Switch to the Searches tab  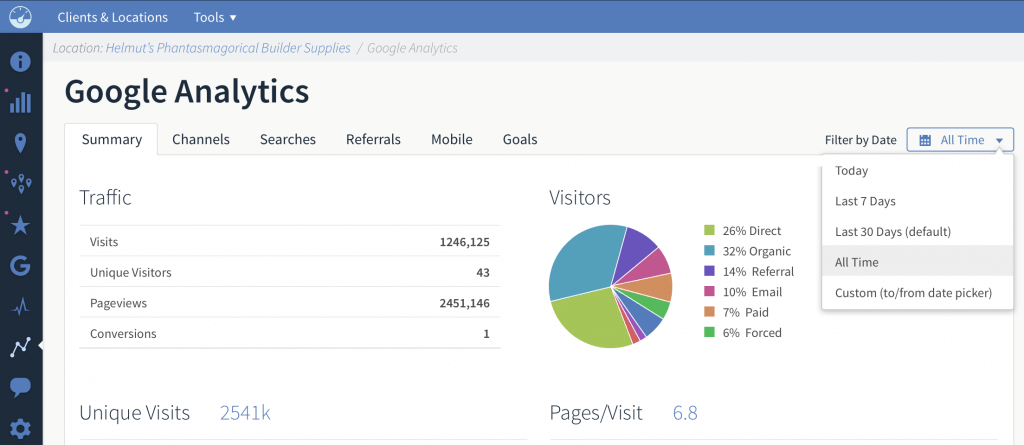point(288,139)
